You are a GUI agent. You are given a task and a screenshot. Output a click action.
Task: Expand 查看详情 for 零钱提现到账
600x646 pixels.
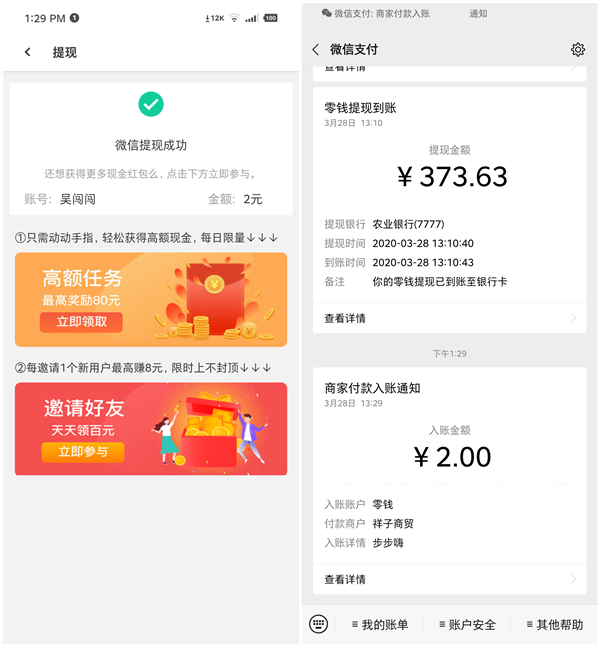coord(450,318)
